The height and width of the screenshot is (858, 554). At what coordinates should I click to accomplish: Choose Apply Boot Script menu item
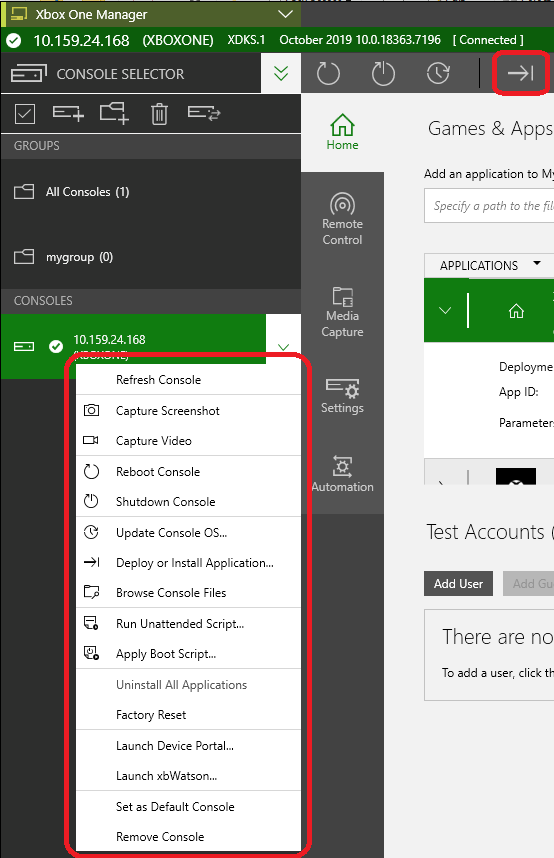point(188,654)
